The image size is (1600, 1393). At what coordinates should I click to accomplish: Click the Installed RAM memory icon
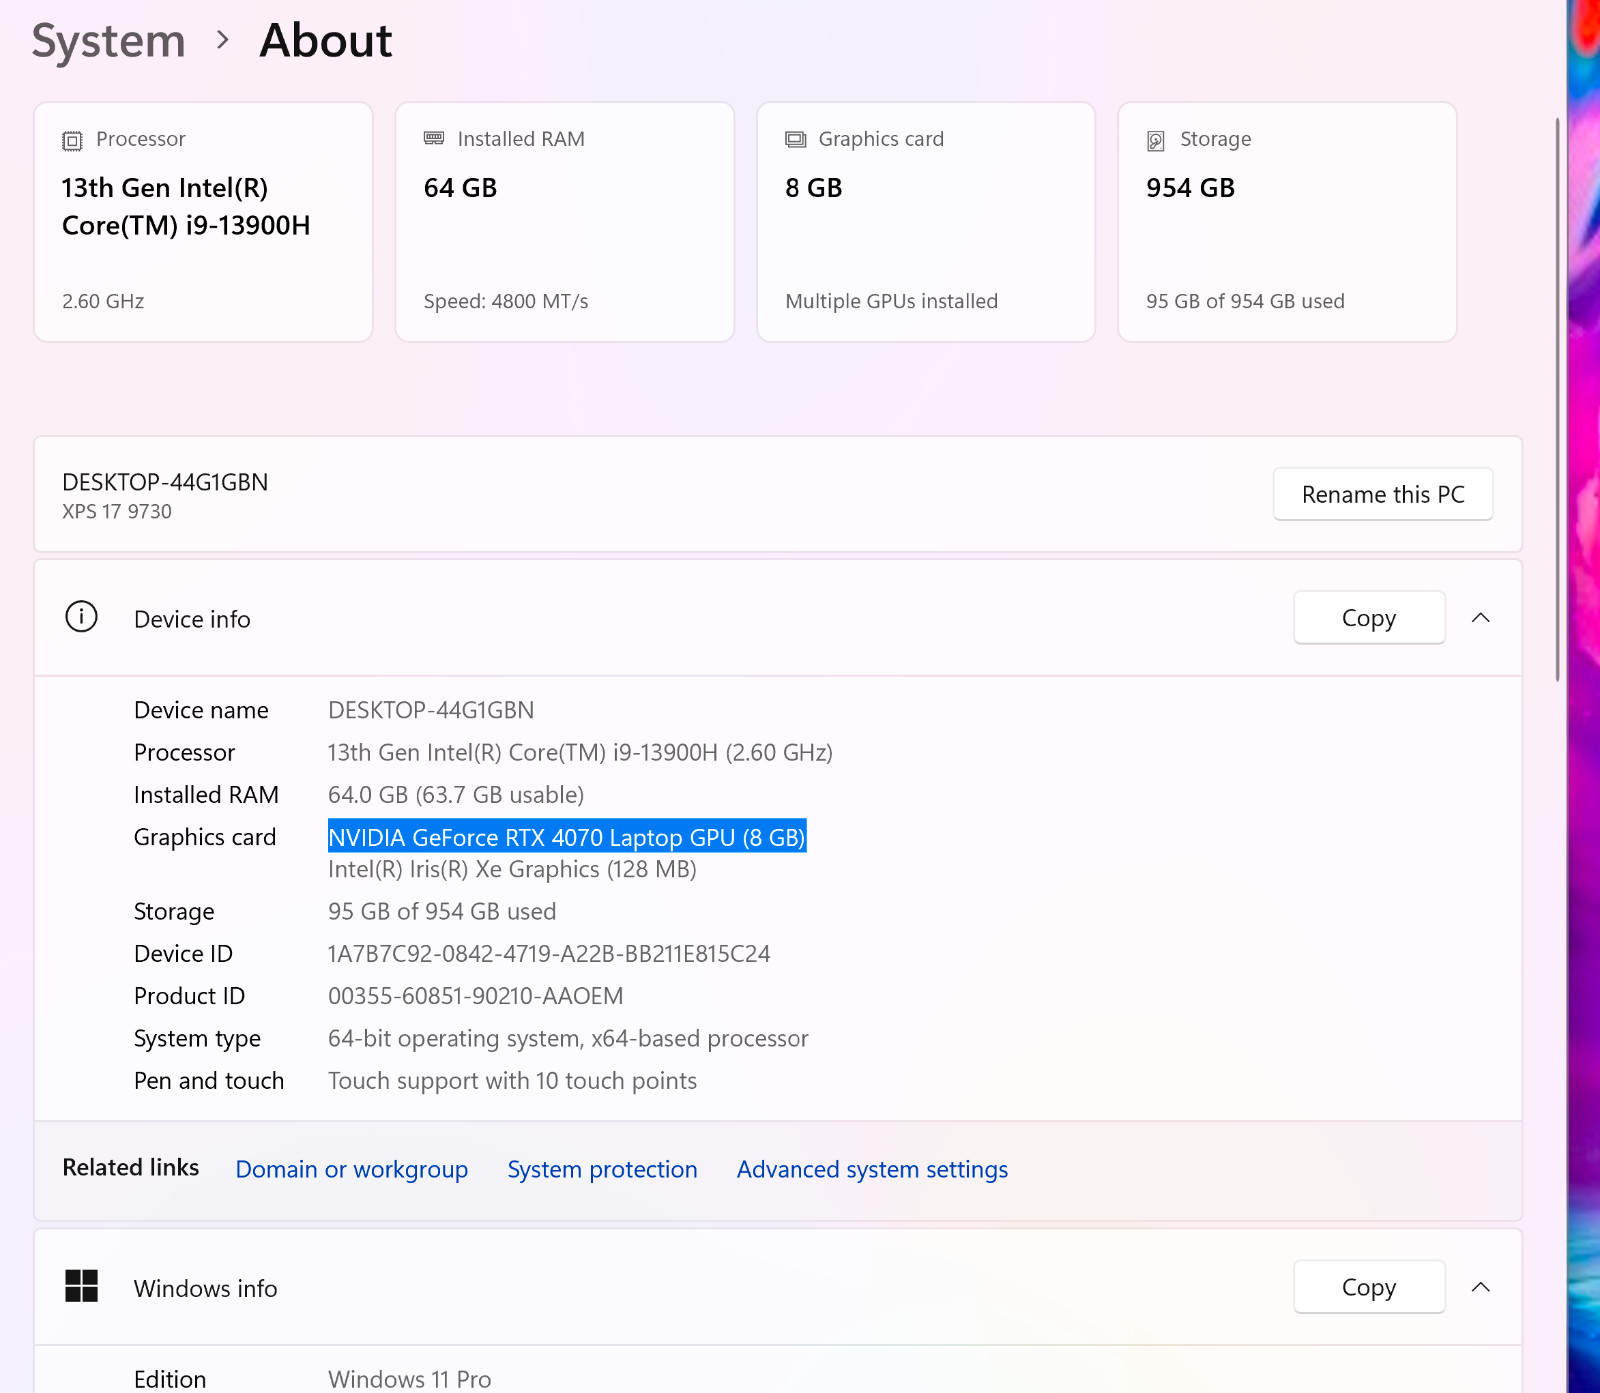[434, 138]
